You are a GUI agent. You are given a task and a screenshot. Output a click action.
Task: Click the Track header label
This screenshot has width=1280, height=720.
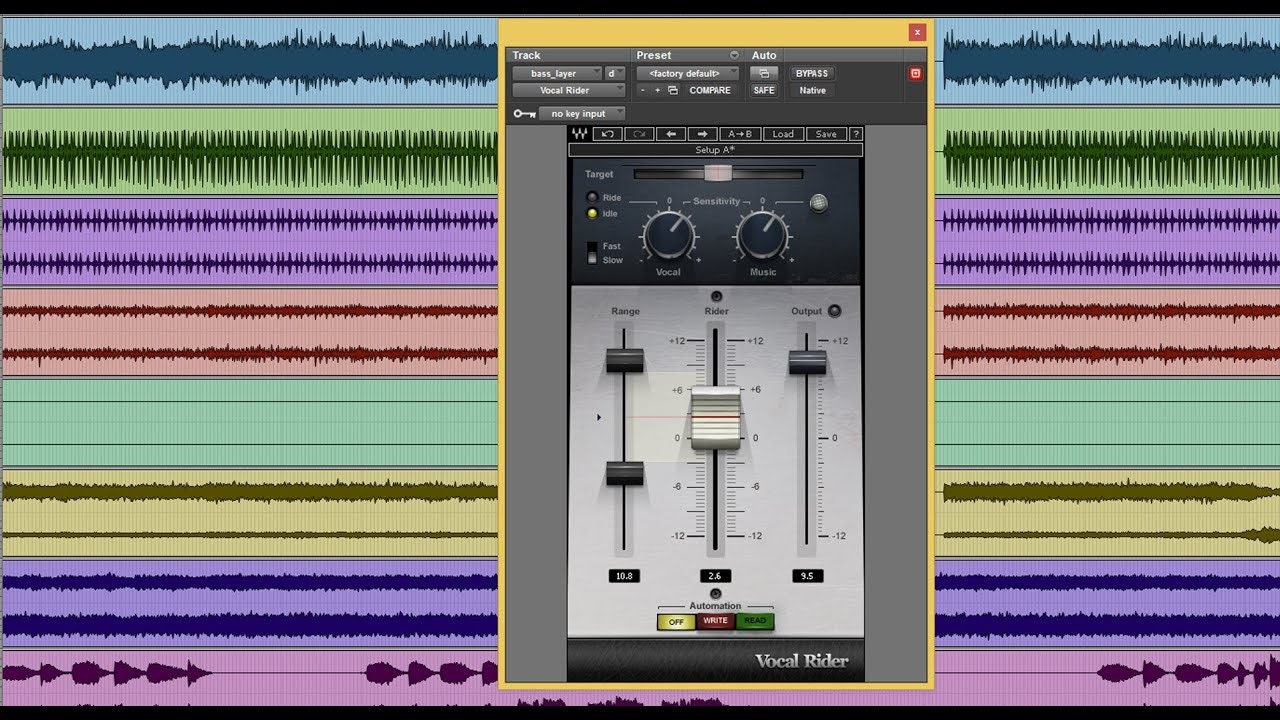[x=526, y=55]
